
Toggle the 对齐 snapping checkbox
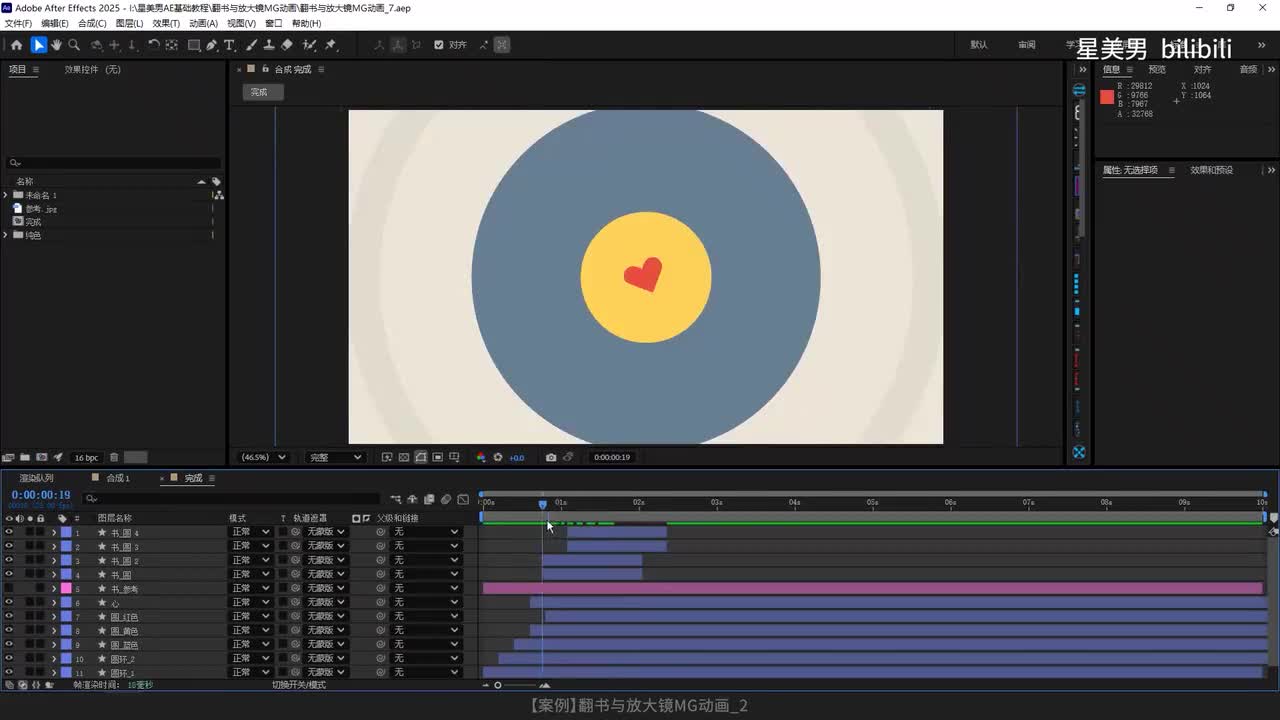coord(439,45)
